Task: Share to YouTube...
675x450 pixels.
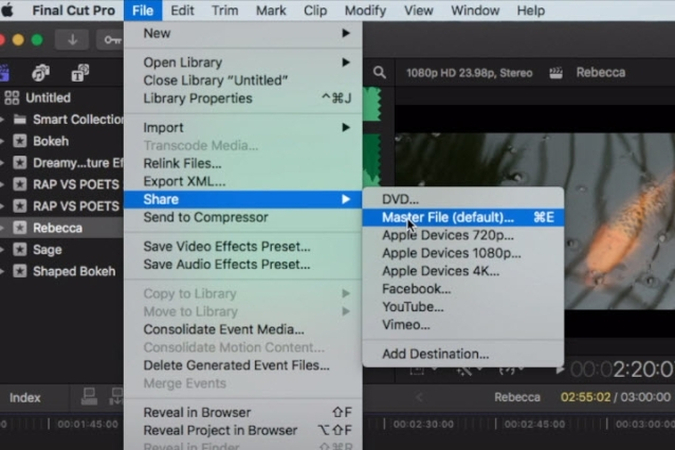Action: coord(463,307)
